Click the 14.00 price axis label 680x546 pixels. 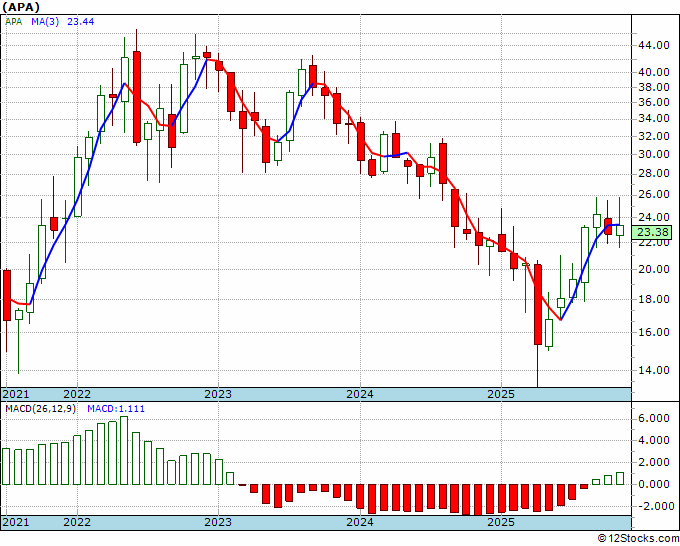653,370
